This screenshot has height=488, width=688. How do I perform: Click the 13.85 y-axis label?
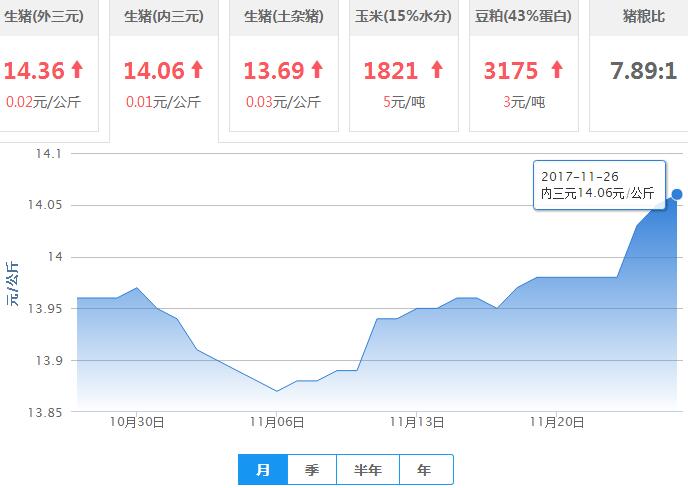point(45,412)
